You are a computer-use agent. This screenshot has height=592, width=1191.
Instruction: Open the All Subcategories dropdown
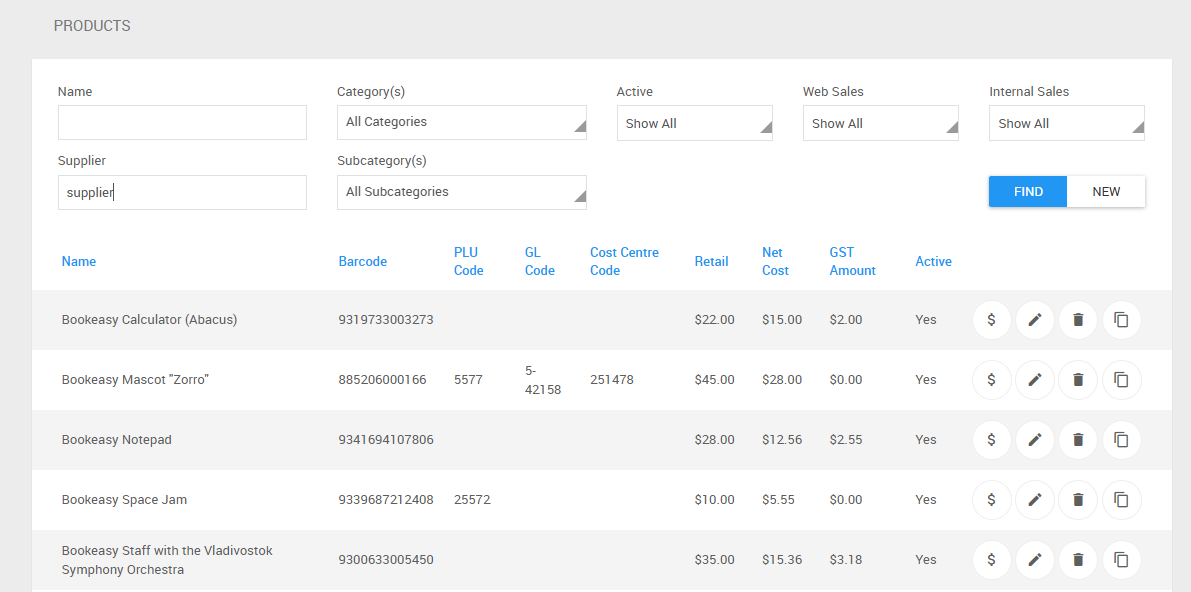(x=462, y=192)
